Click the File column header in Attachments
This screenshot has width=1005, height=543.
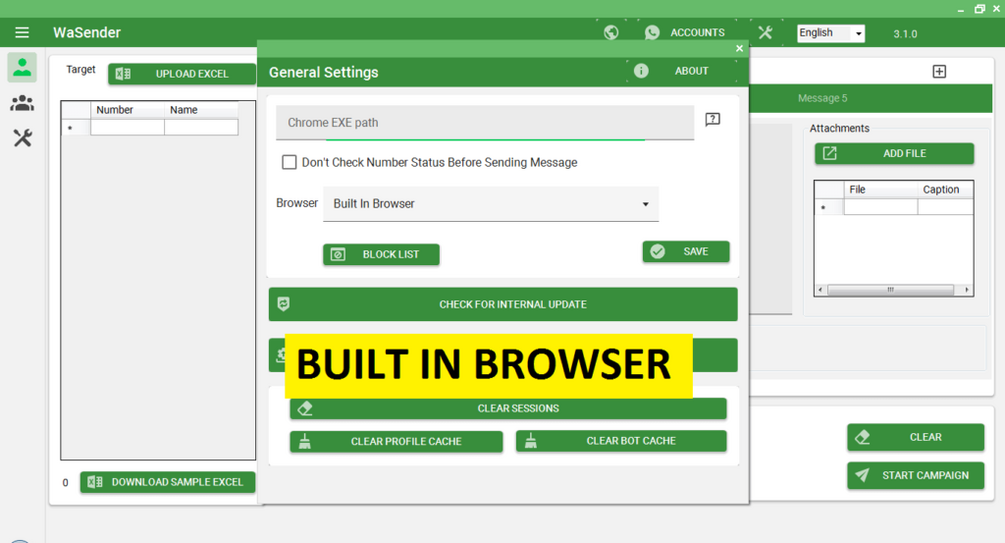881,190
